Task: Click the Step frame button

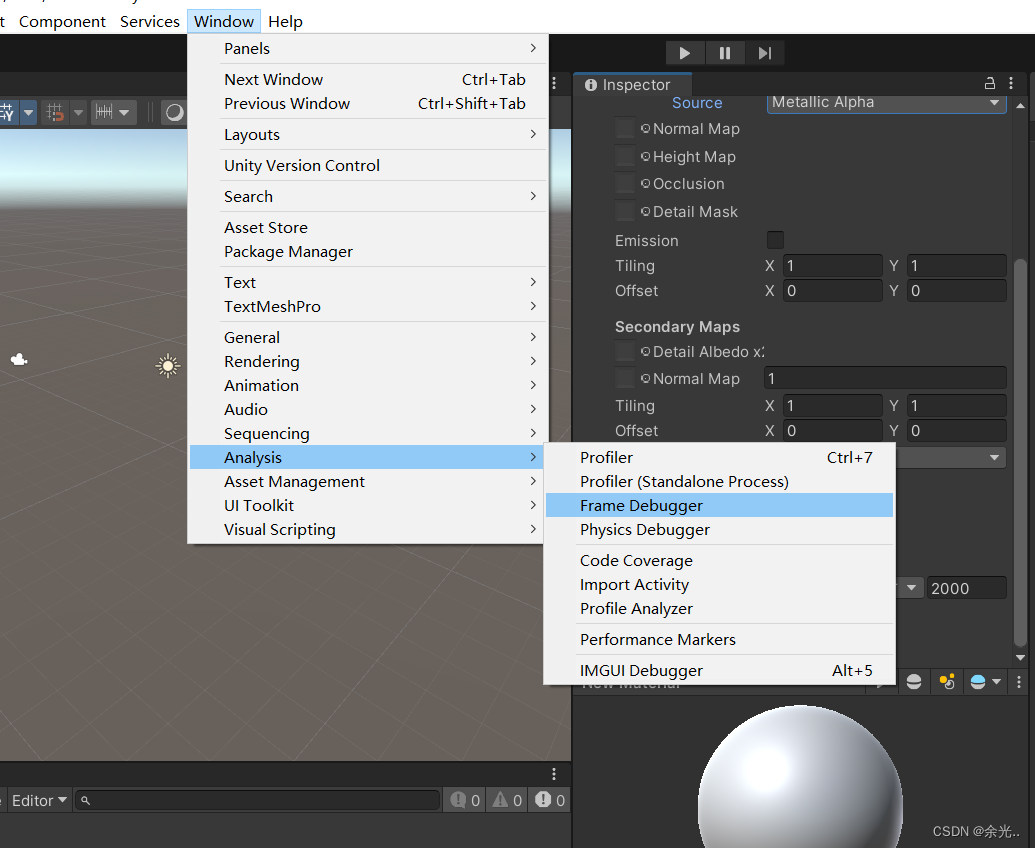Action: pyautogui.click(x=764, y=53)
